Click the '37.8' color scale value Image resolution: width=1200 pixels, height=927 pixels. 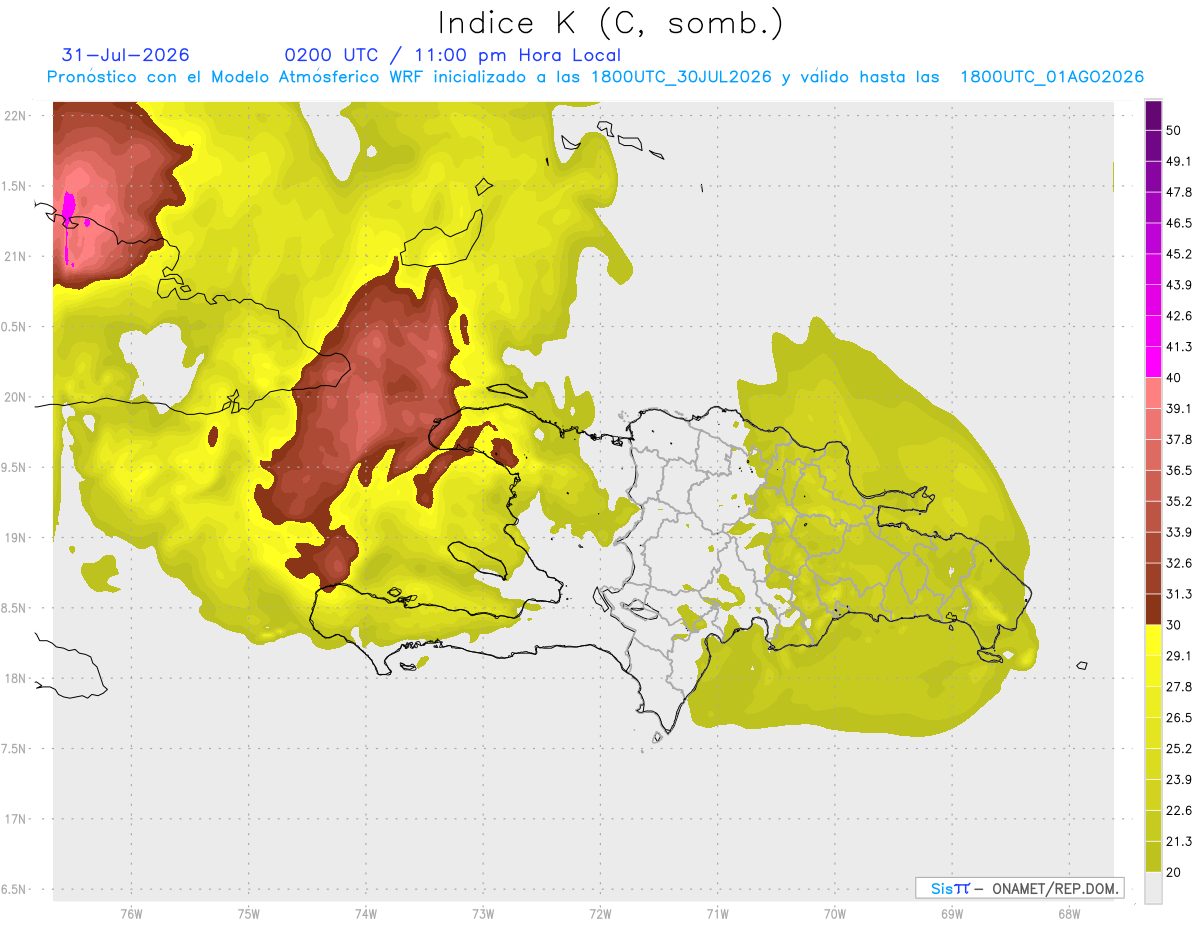pyautogui.click(x=1179, y=439)
